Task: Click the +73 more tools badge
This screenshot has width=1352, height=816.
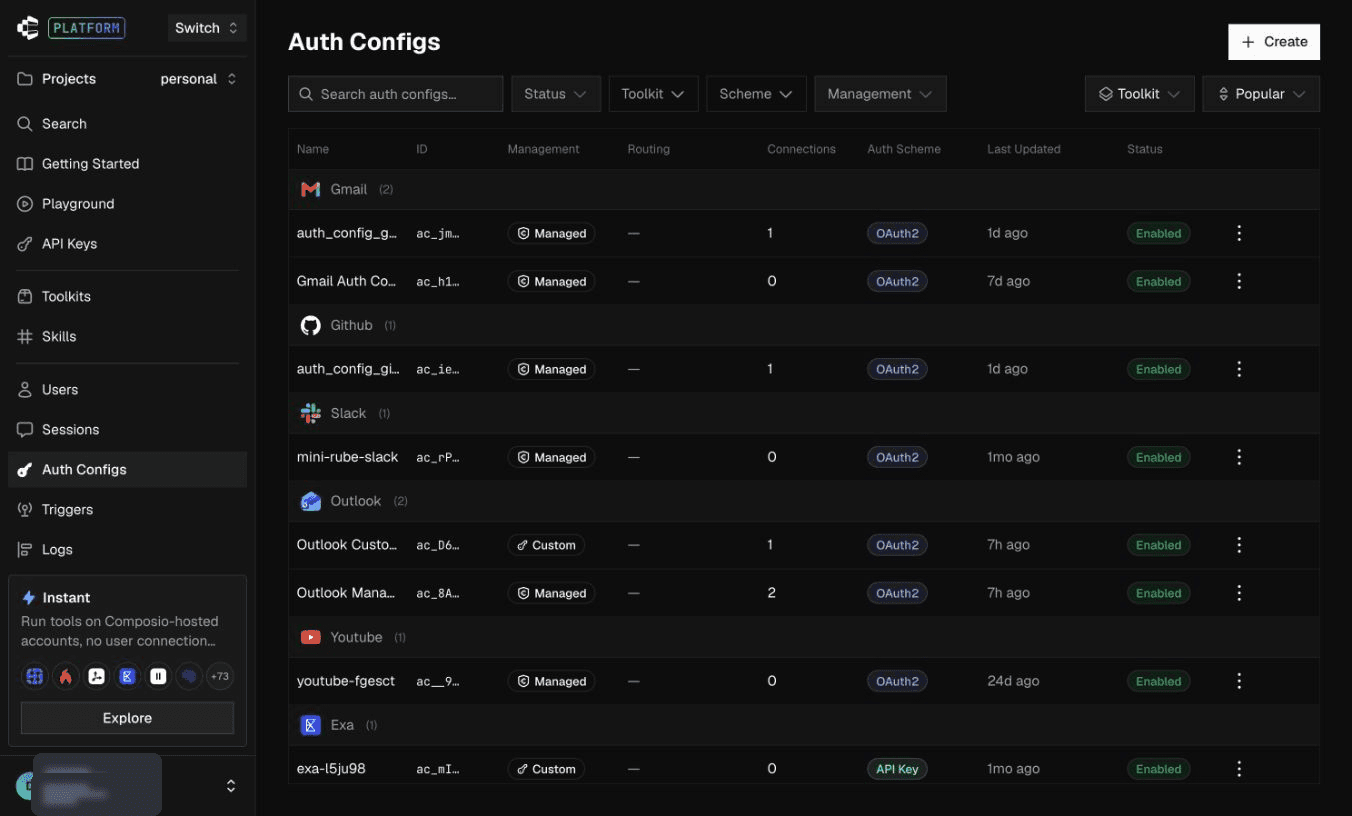Action: 219,677
